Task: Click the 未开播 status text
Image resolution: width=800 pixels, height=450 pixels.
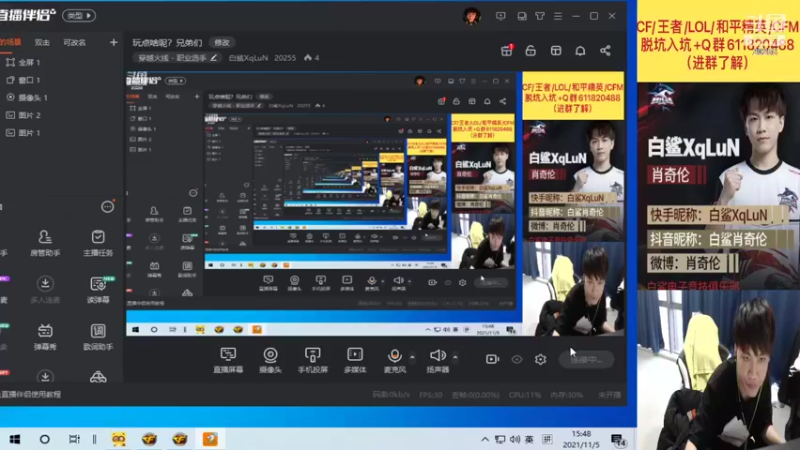Action: [609, 395]
